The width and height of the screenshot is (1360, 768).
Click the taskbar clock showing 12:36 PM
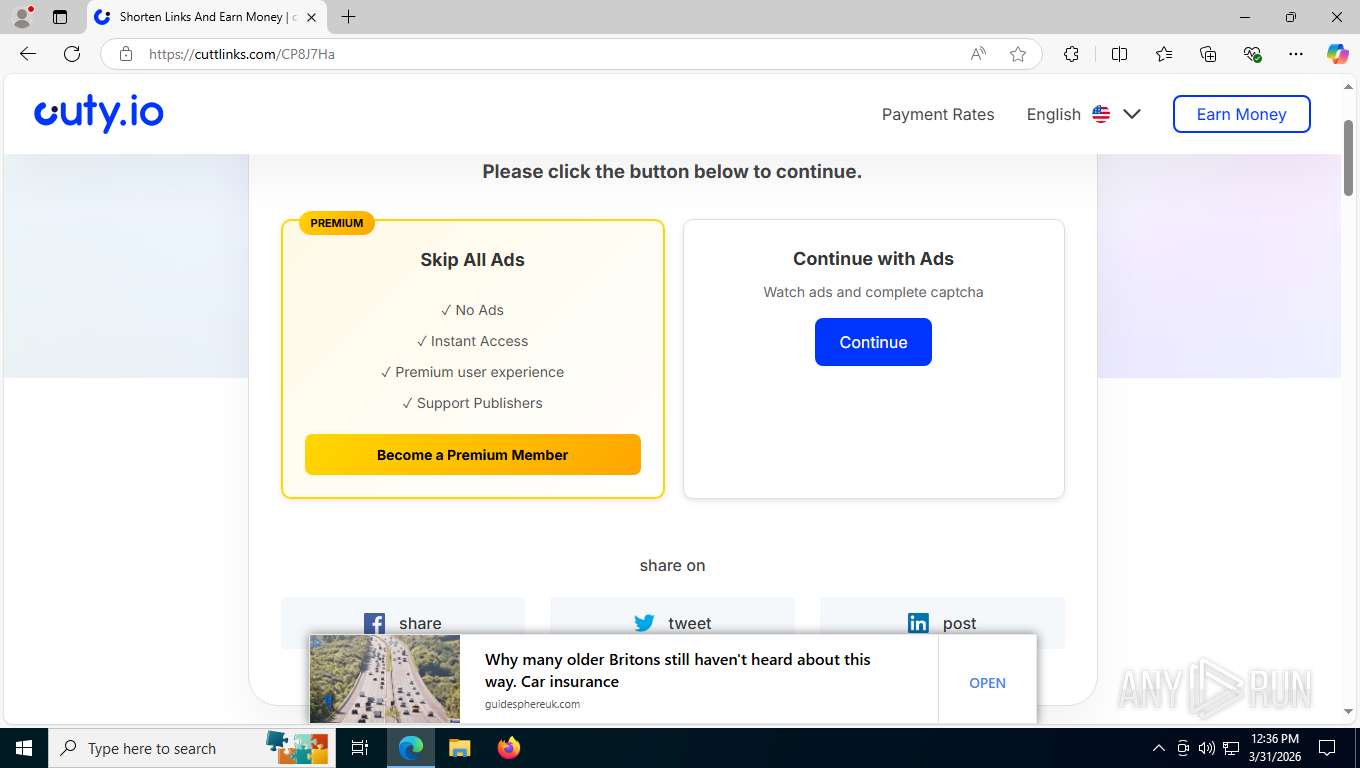pyautogui.click(x=1275, y=748)
